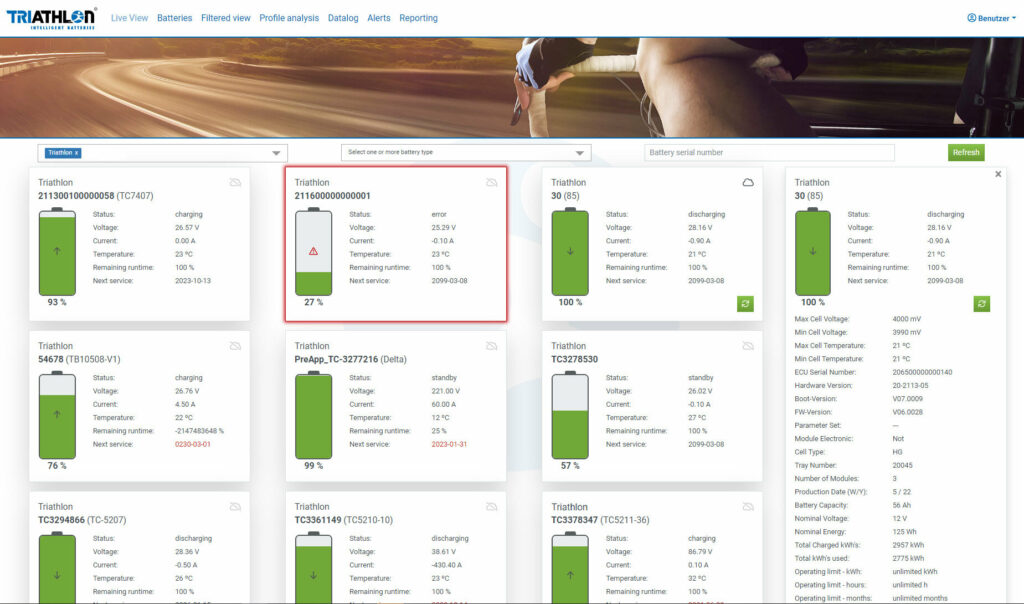
Task: Click the 221.00 V voltage value
Action: point(445,391)
